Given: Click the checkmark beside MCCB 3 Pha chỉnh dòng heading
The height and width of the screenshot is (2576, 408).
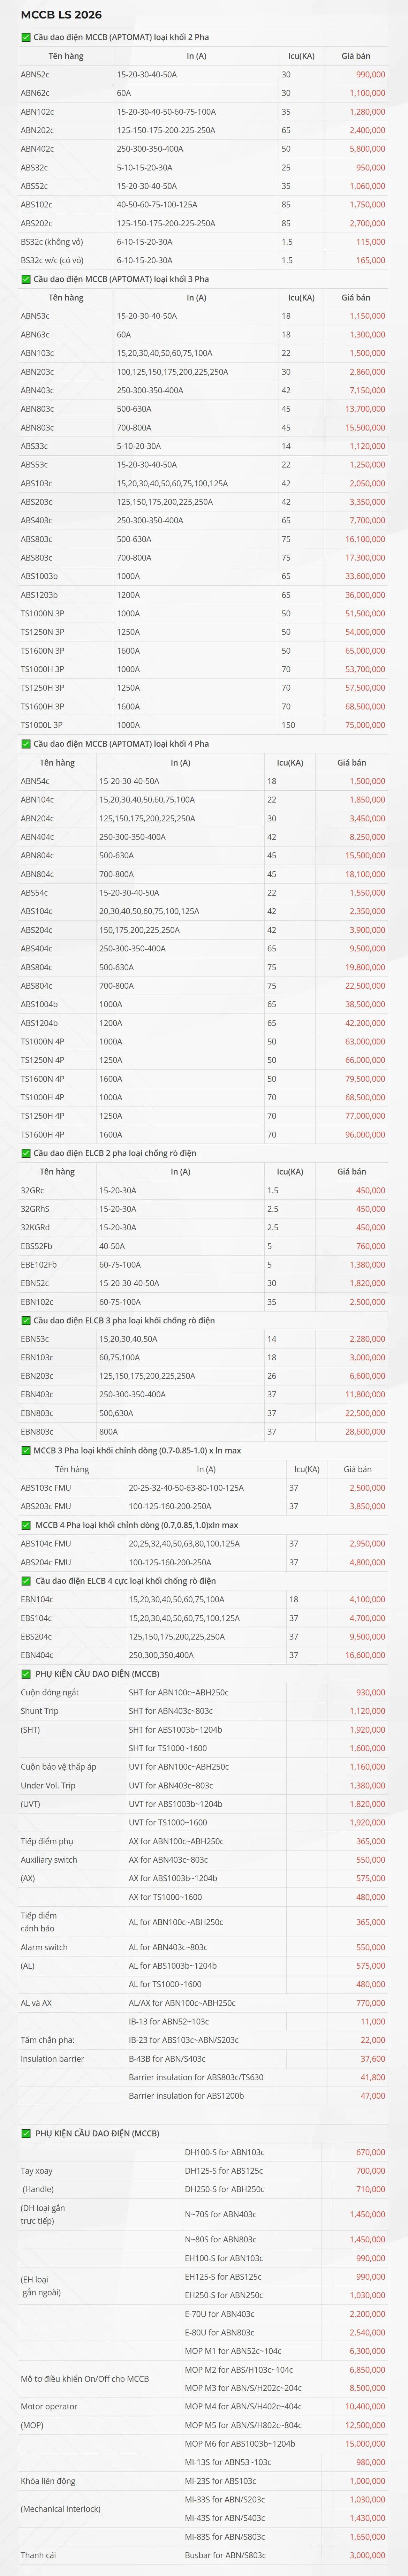Looking at the screenshot, I should point(26,1450).
